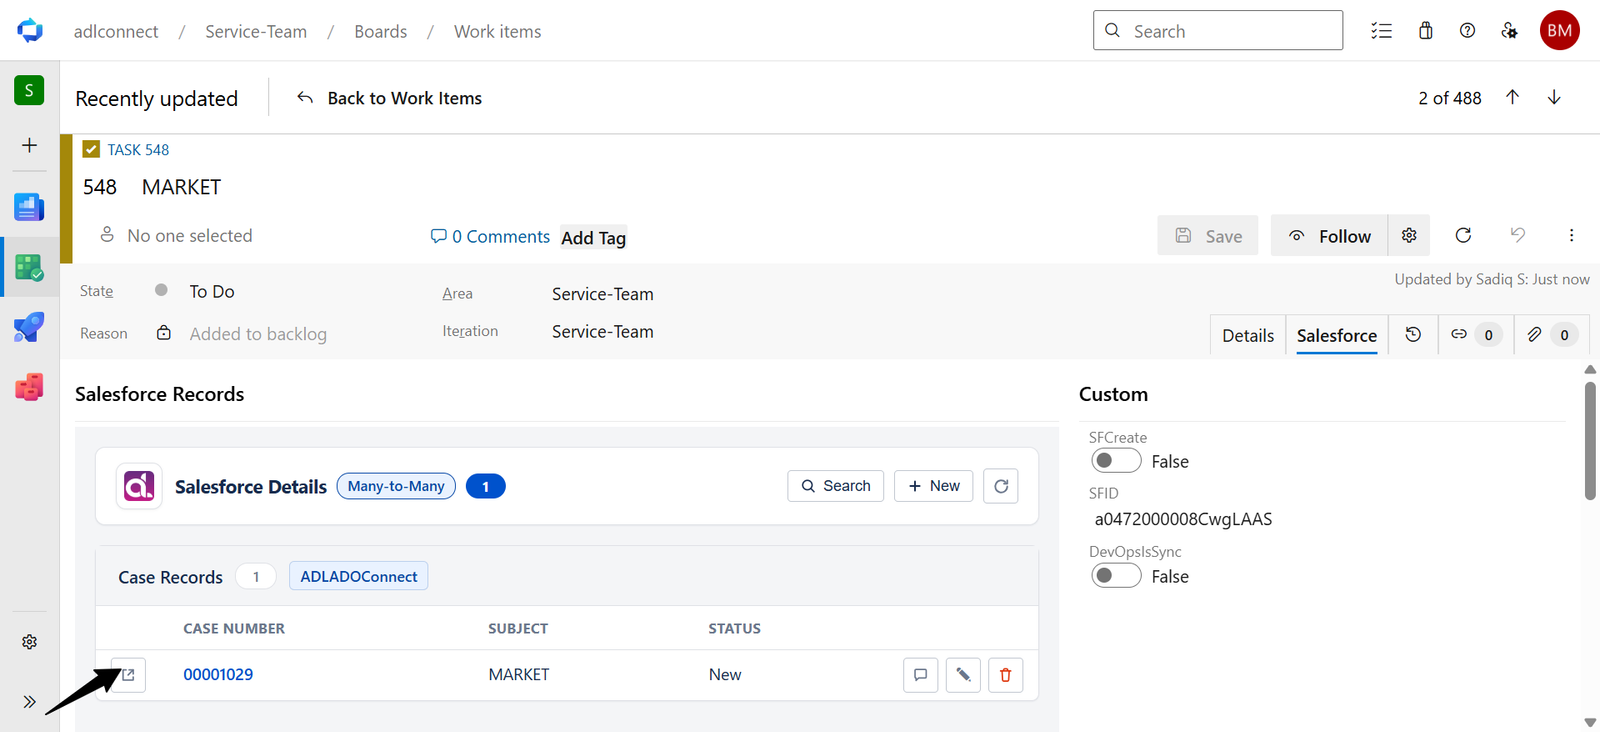Delete case 00001029 with trash icon

(x=1006, y=675)
